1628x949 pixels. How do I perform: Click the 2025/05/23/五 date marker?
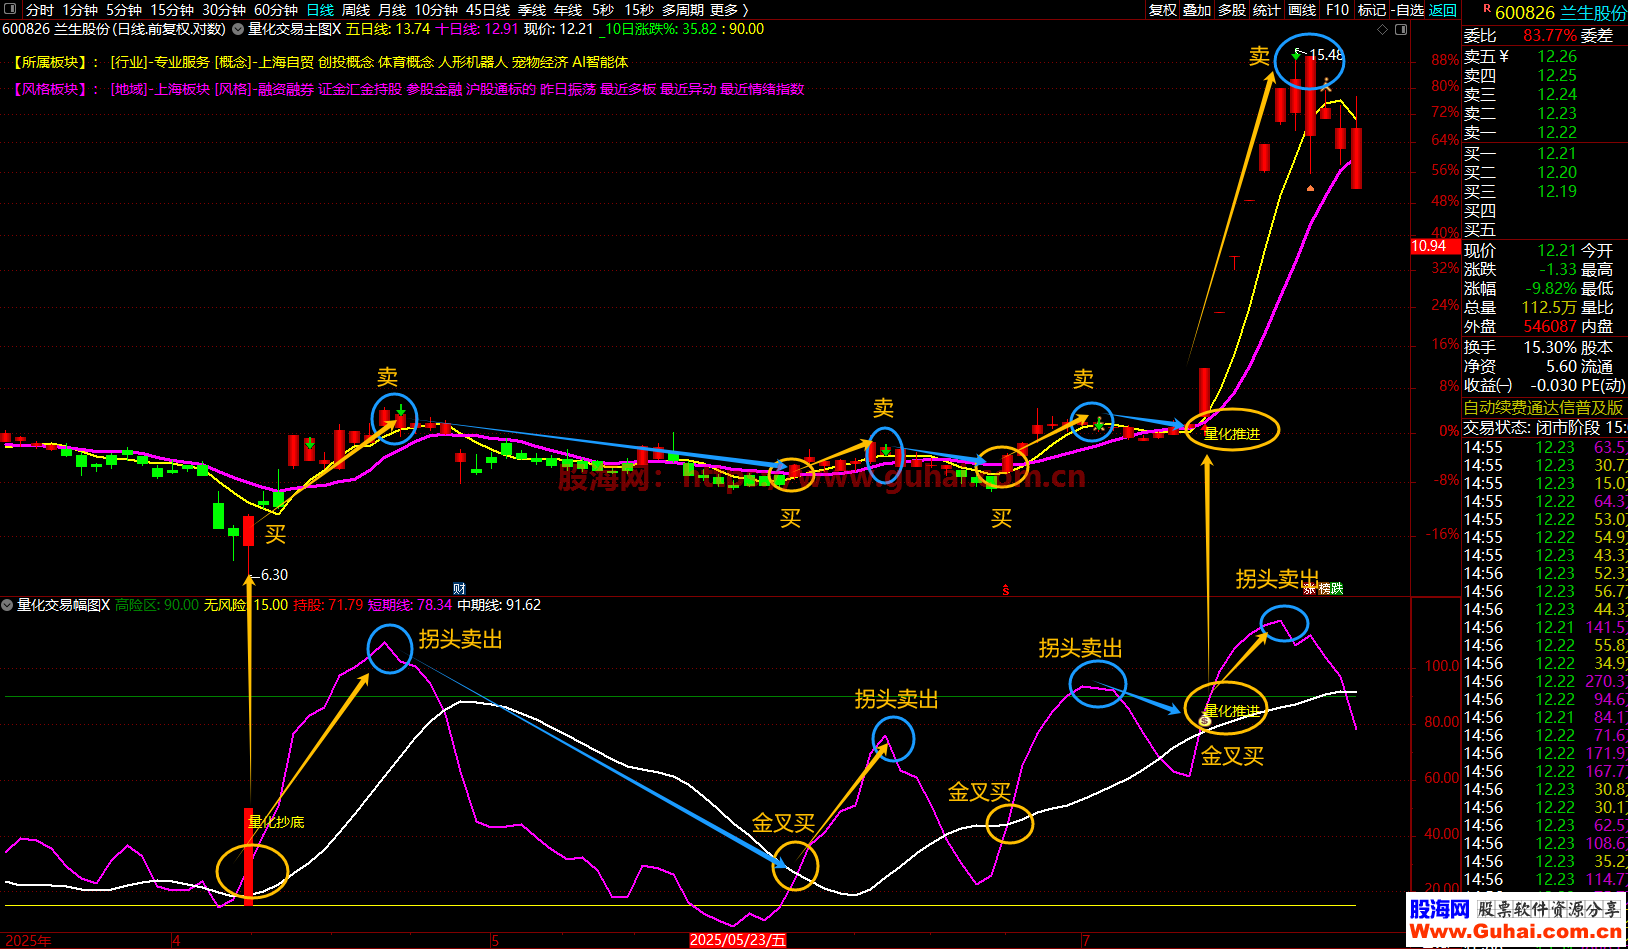click(738, 941)
